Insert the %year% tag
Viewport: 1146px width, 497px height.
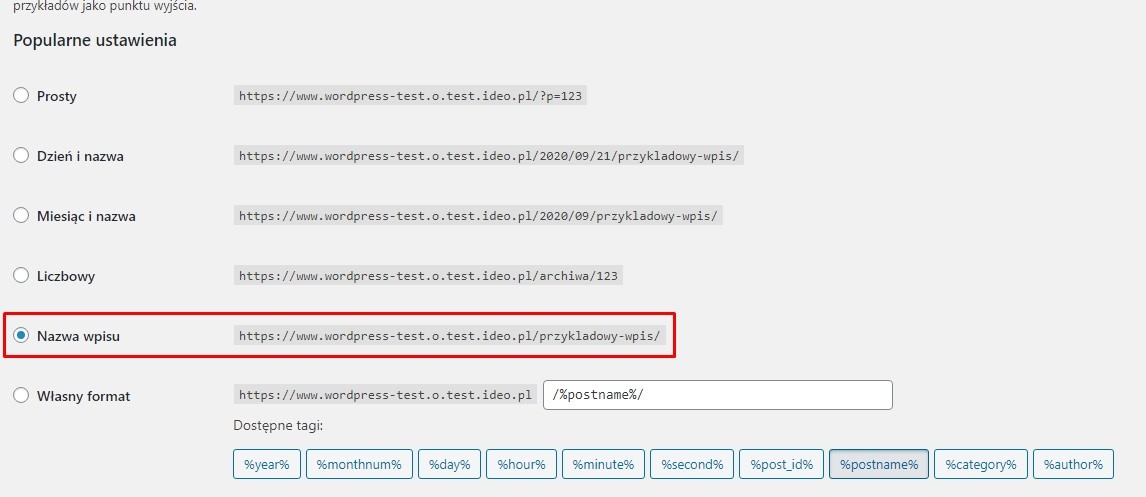click(x=267, y=464)
